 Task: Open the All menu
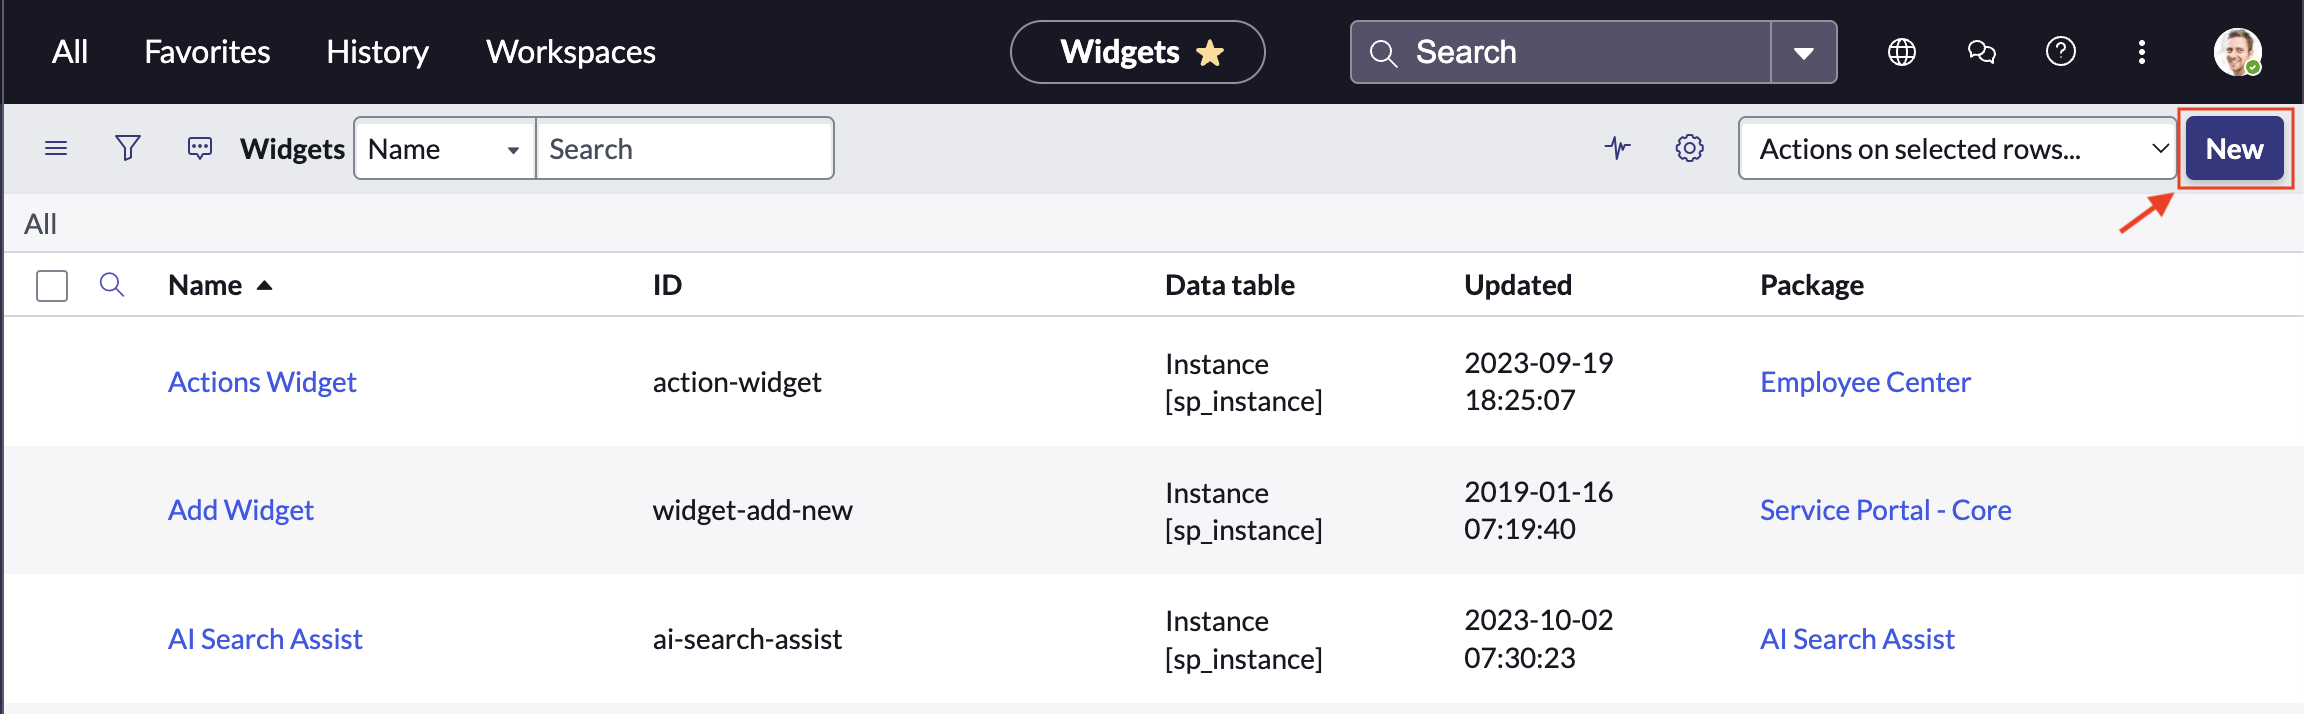[x=70, y=52]
